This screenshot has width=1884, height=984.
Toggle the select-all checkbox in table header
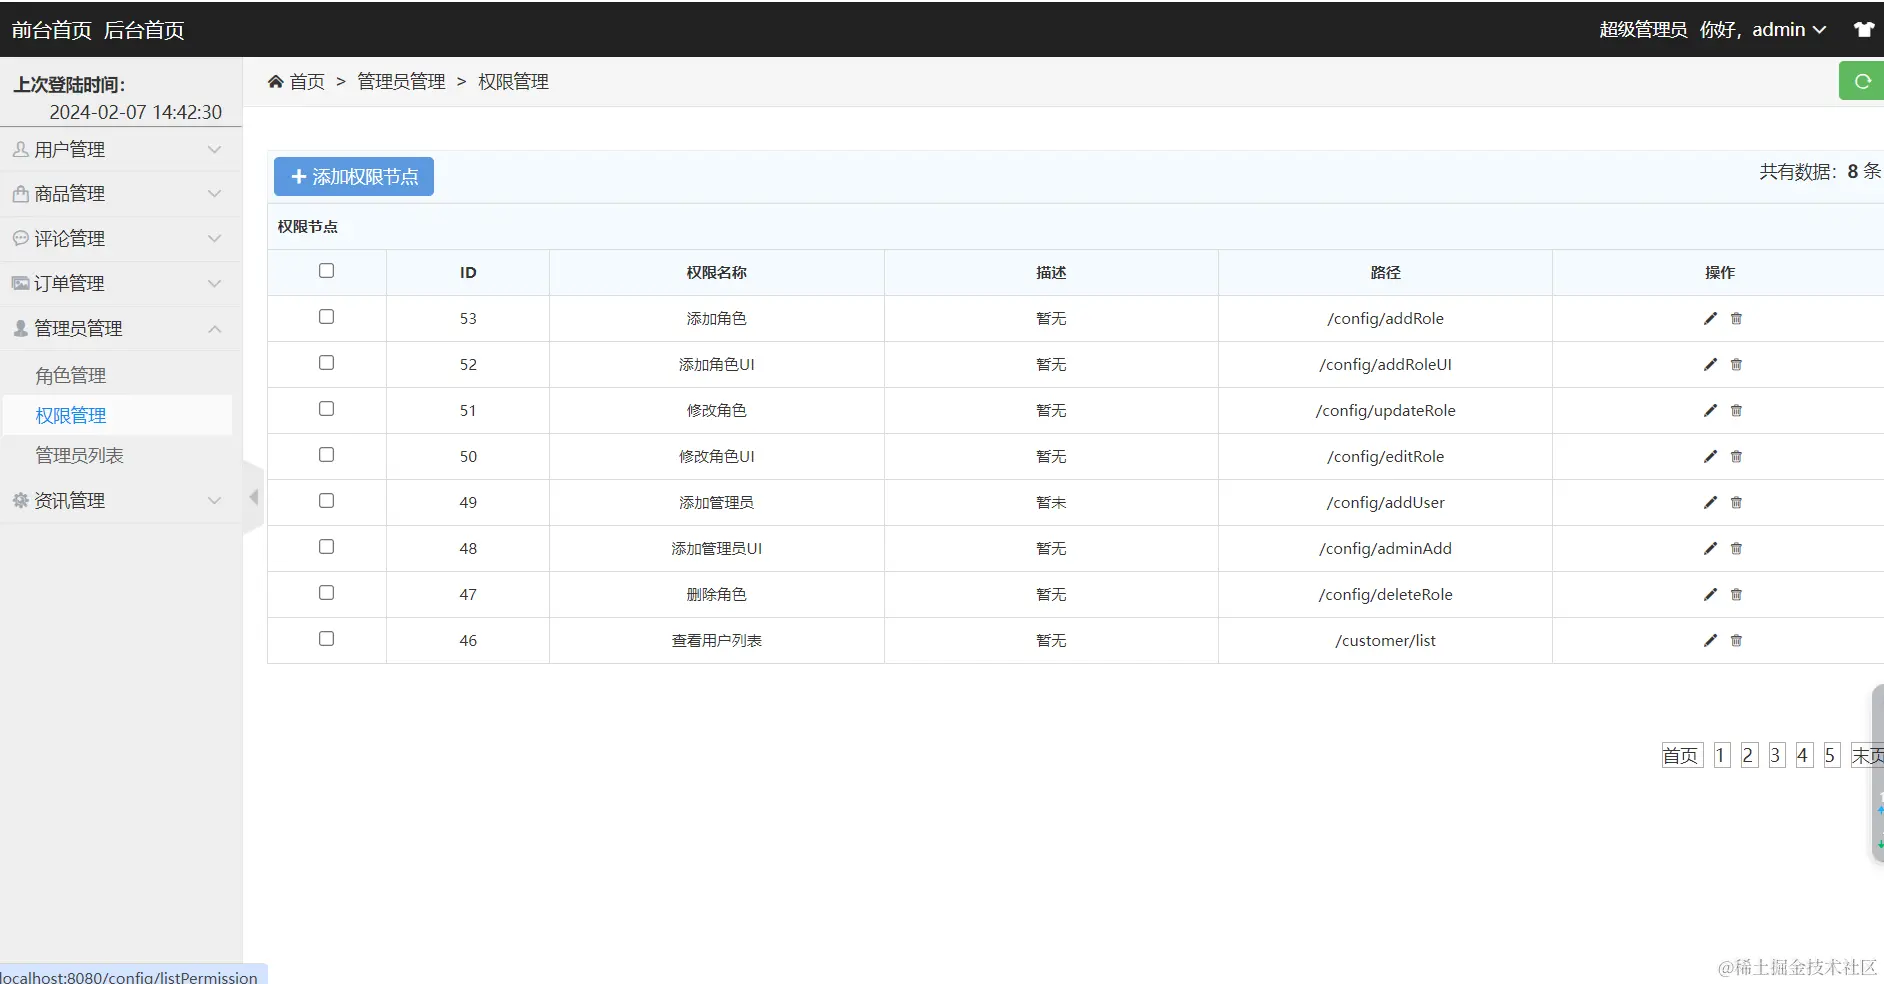[x=326, y=271]
